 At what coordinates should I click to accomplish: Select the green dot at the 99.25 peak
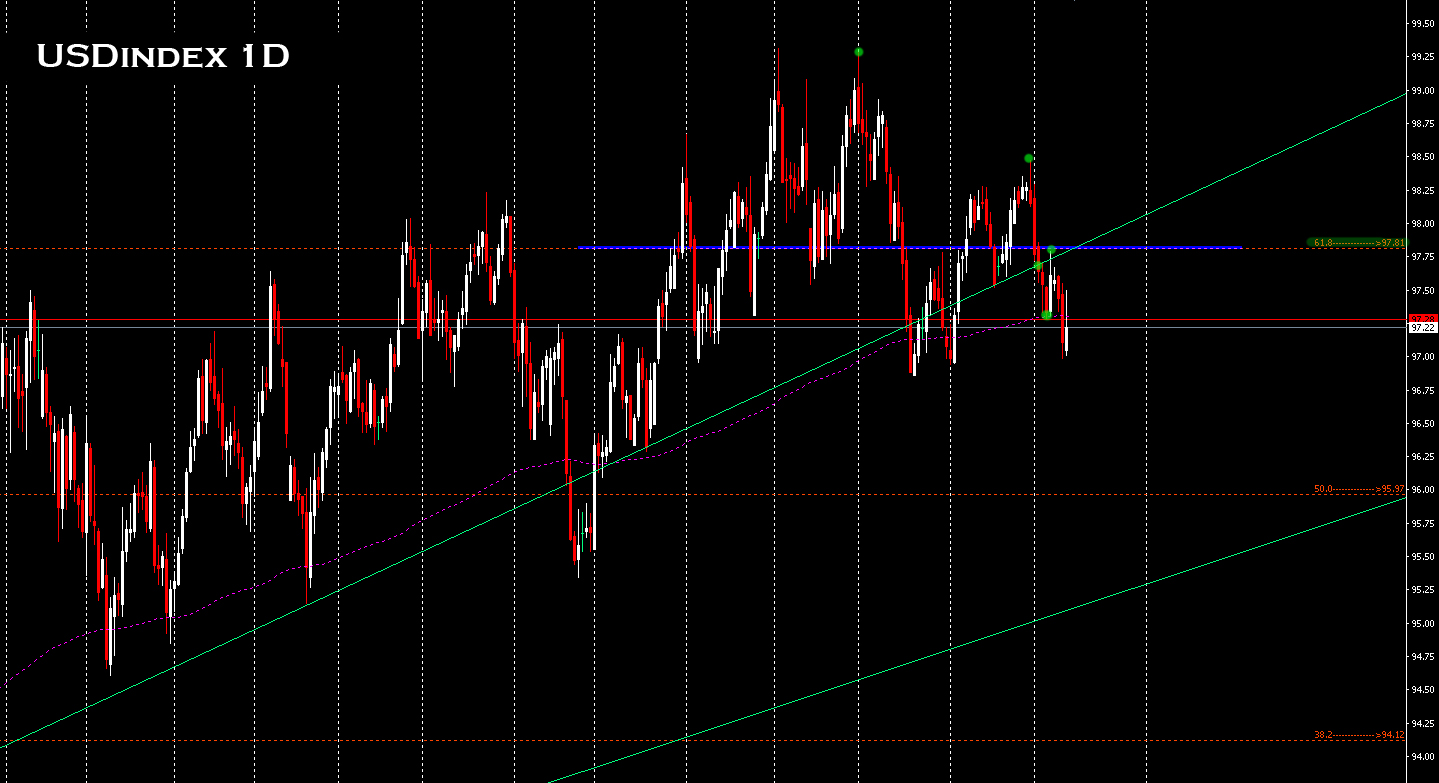pyautogui.click(x=859, y=52)
